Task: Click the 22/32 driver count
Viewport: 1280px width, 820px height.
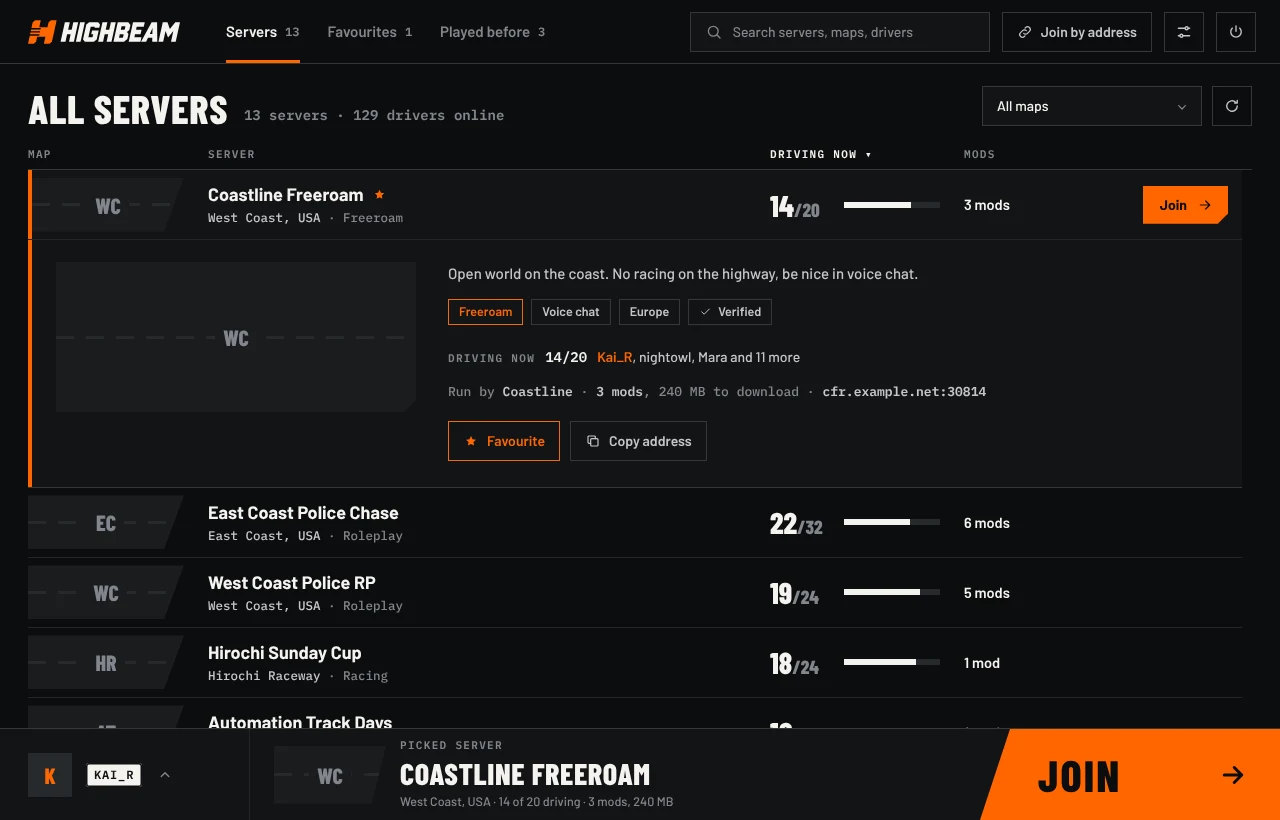Action: pos(796,524)
